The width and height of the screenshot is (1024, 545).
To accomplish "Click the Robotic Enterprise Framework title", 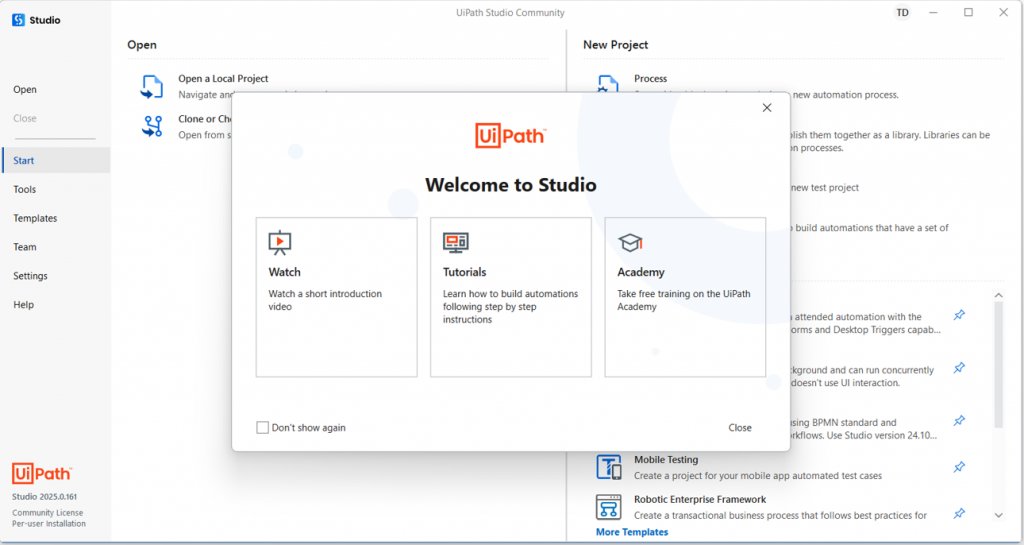I will click(x=700, y=499).
